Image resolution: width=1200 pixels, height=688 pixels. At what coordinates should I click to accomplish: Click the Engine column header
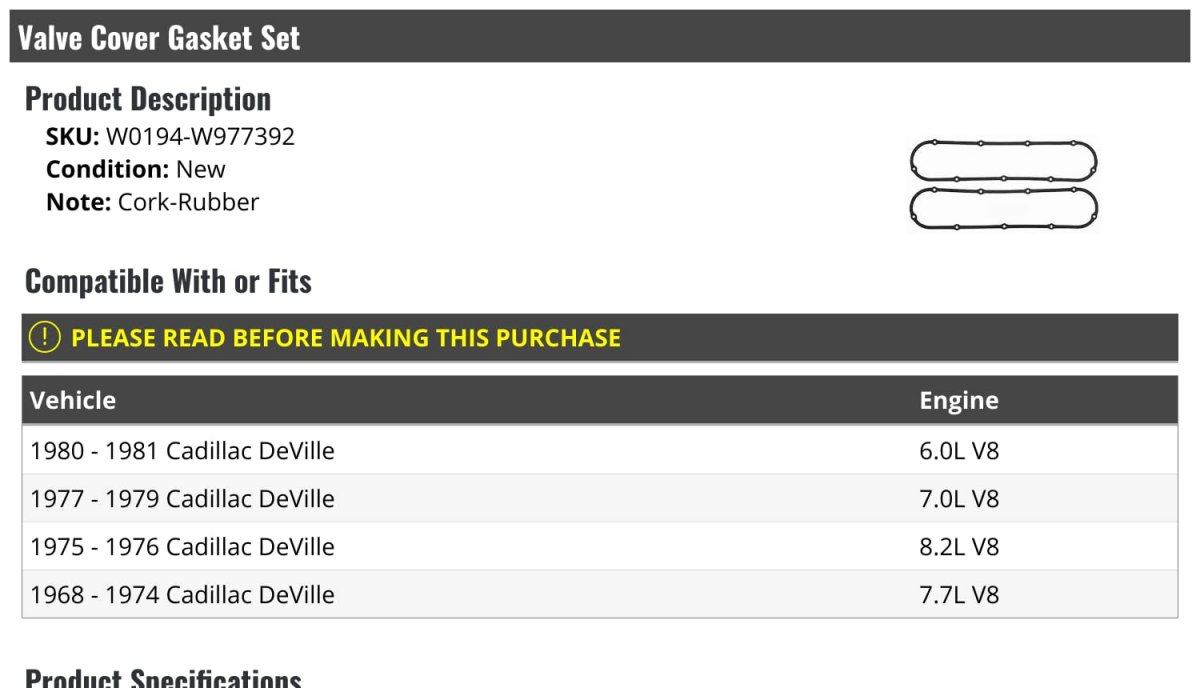click(x=959, y=401)
